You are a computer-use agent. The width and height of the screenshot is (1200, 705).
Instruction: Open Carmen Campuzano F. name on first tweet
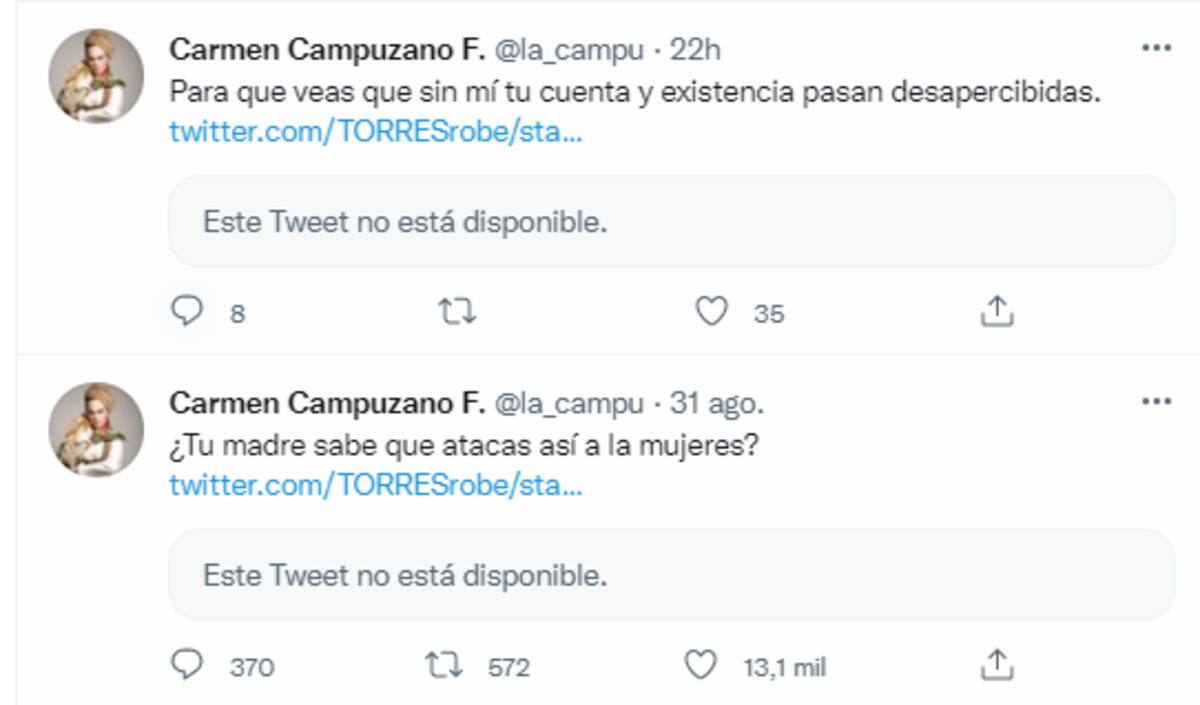tap(327, 49)
